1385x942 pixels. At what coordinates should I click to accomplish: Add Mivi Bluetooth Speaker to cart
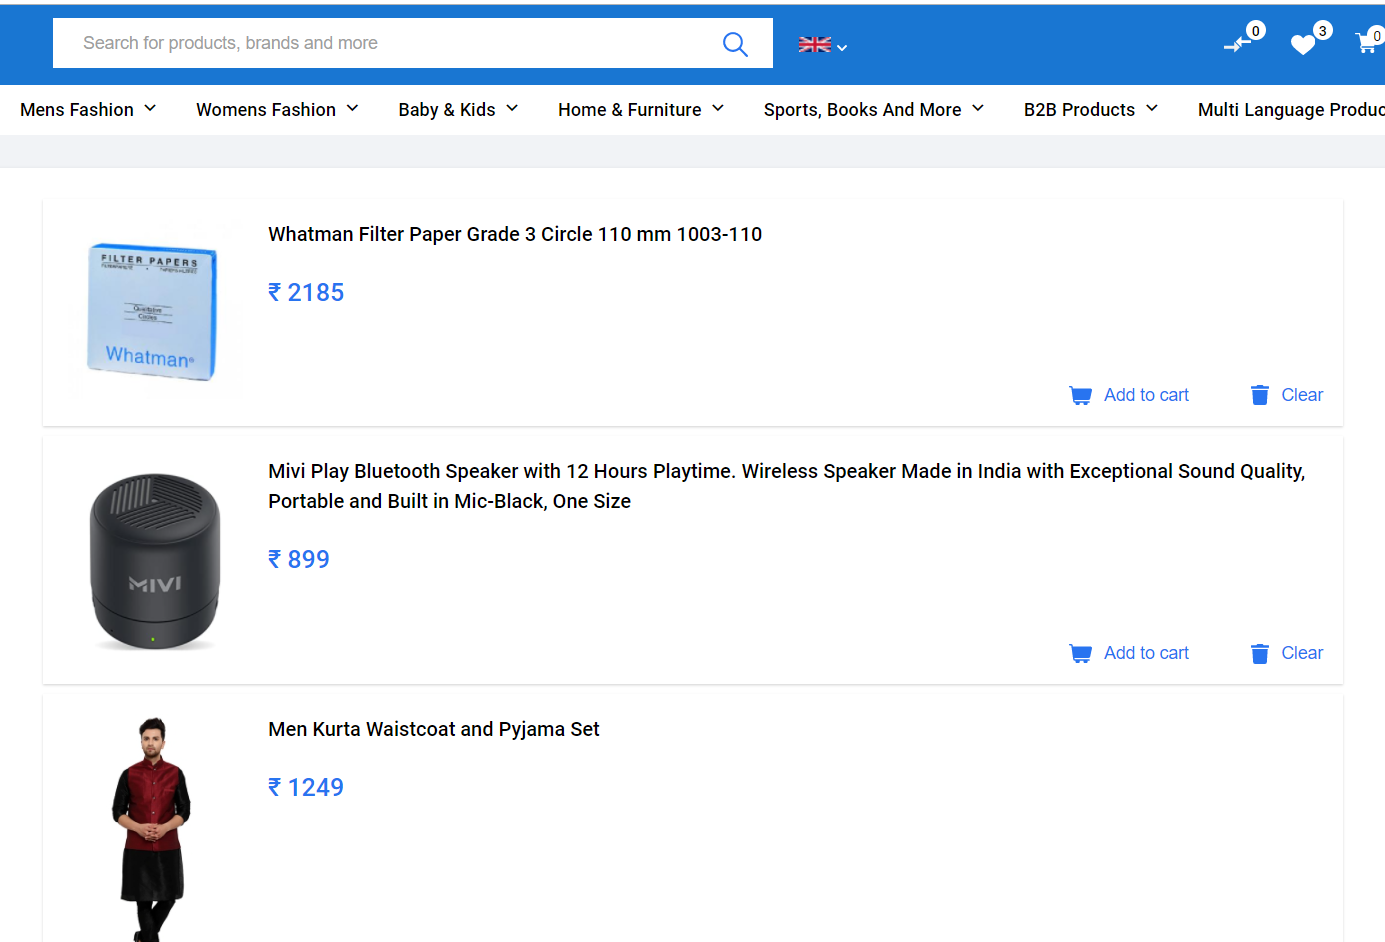pyautogui.click(x=1146, y=653)
